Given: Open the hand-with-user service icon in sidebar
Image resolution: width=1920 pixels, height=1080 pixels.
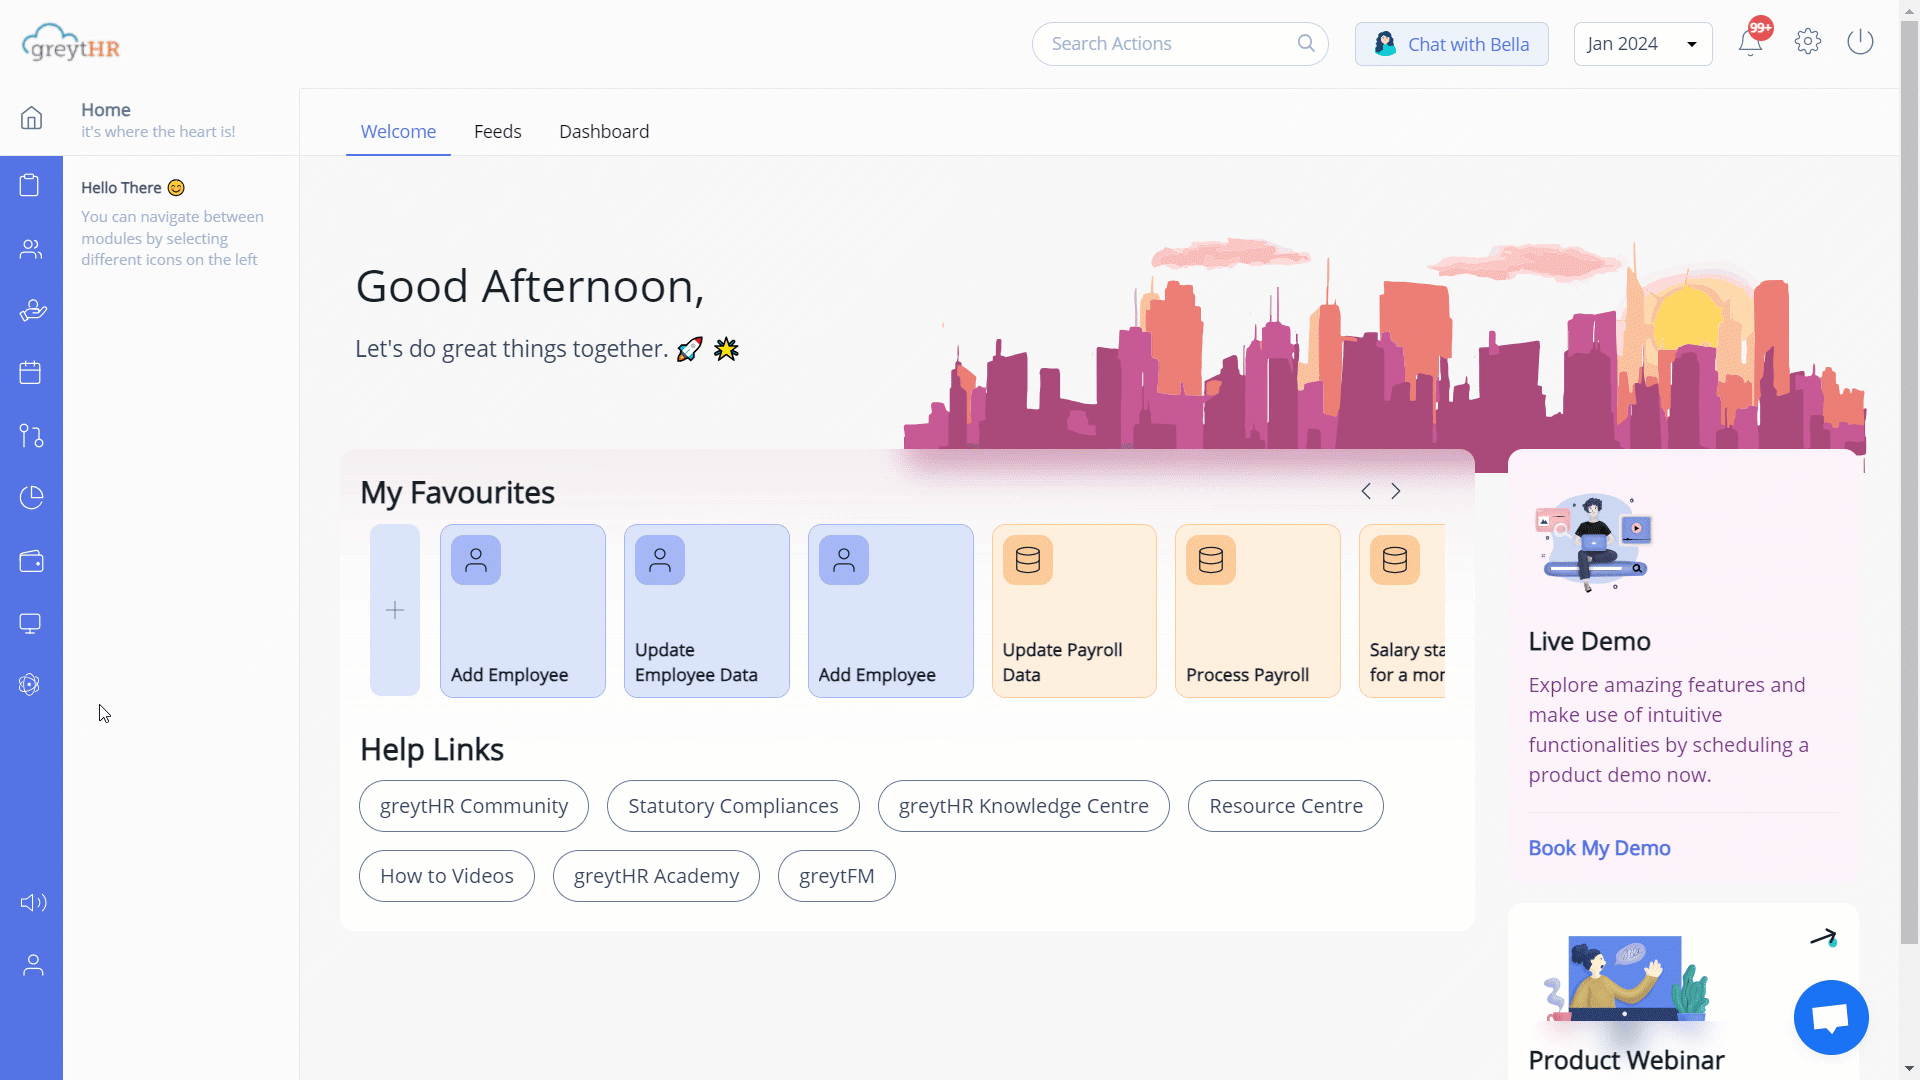Looking at the screenshot, I should click(x=33, y=311).
